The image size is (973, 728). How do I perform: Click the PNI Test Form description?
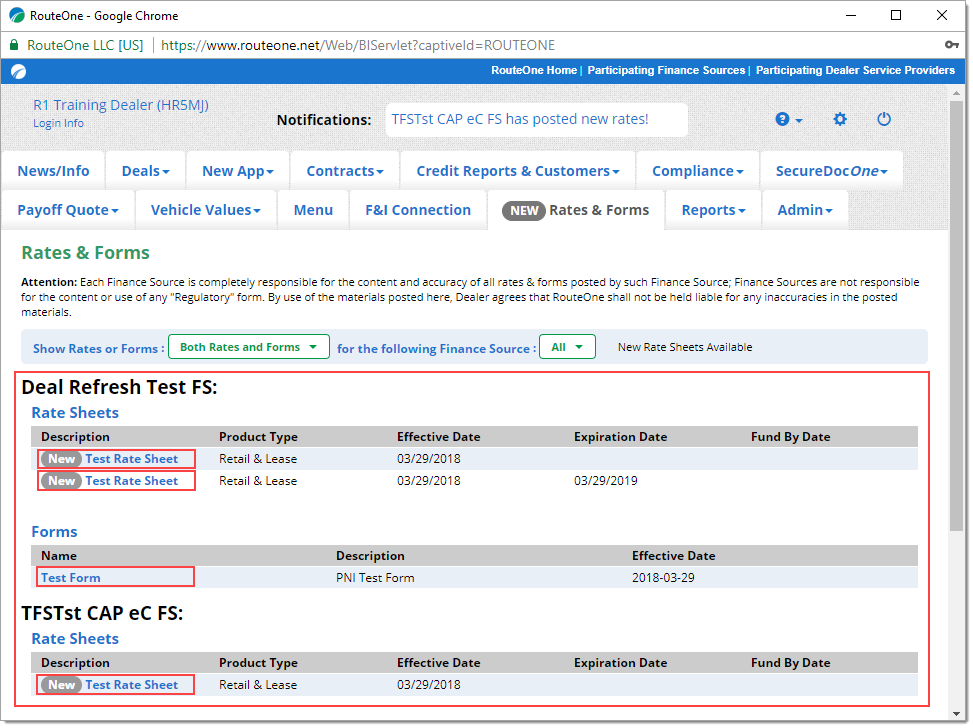click(x=375, y=577)
